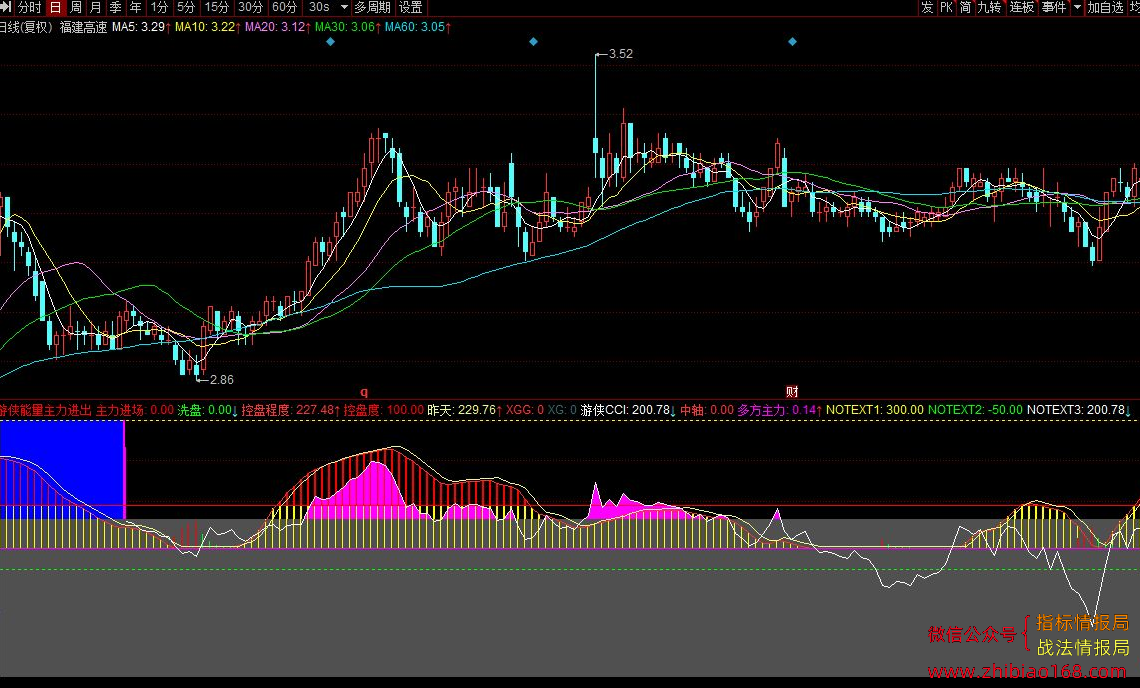Click the 发 toolbar button

[x=927, y=7]
